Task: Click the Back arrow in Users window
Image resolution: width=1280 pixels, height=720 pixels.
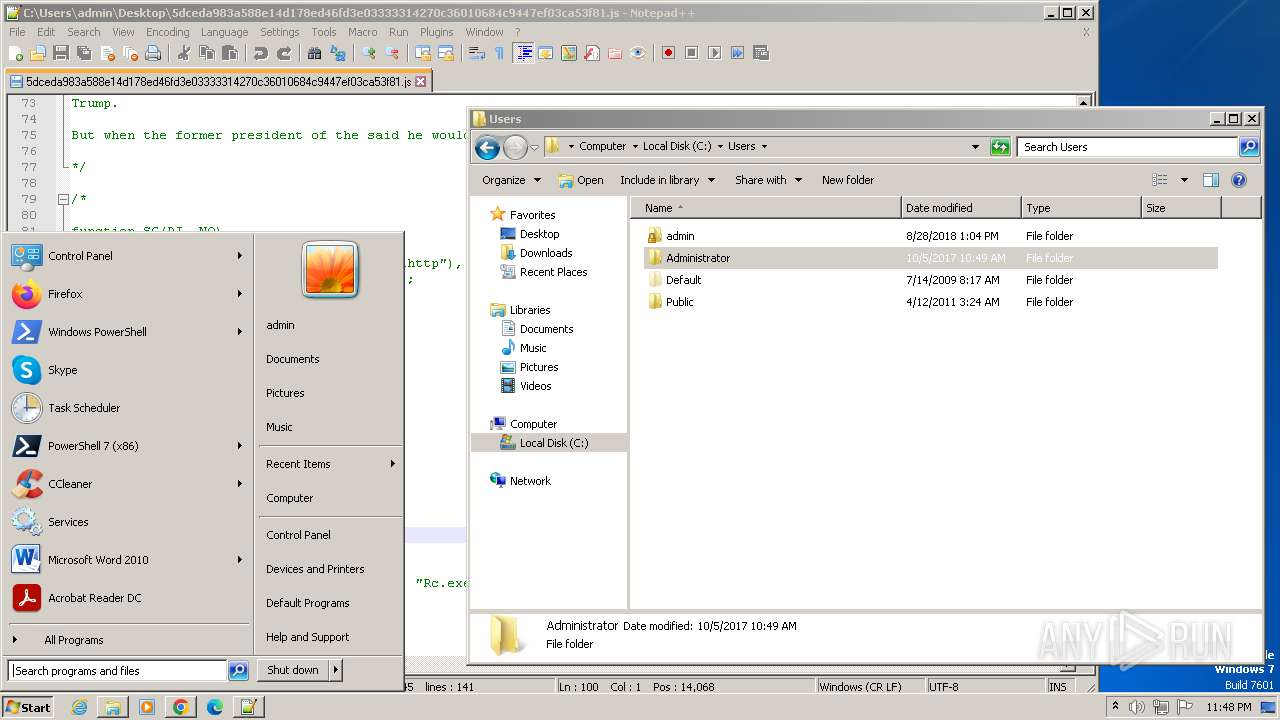Action: (487, 148)
